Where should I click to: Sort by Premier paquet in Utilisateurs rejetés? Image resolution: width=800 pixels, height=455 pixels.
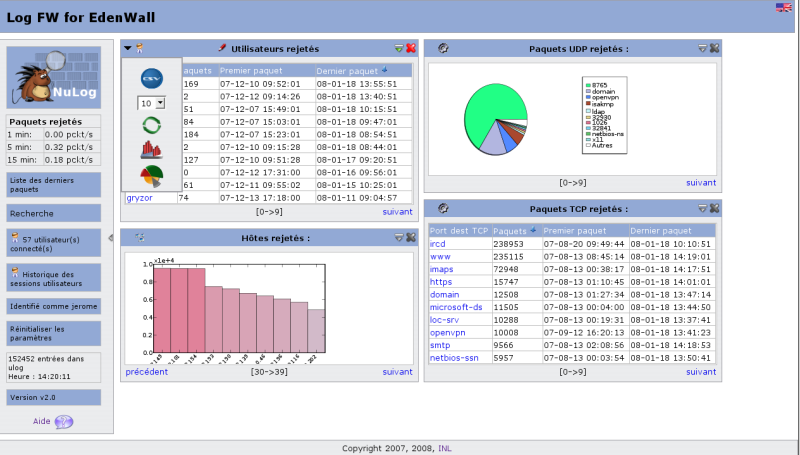click(x=251, y=71)
